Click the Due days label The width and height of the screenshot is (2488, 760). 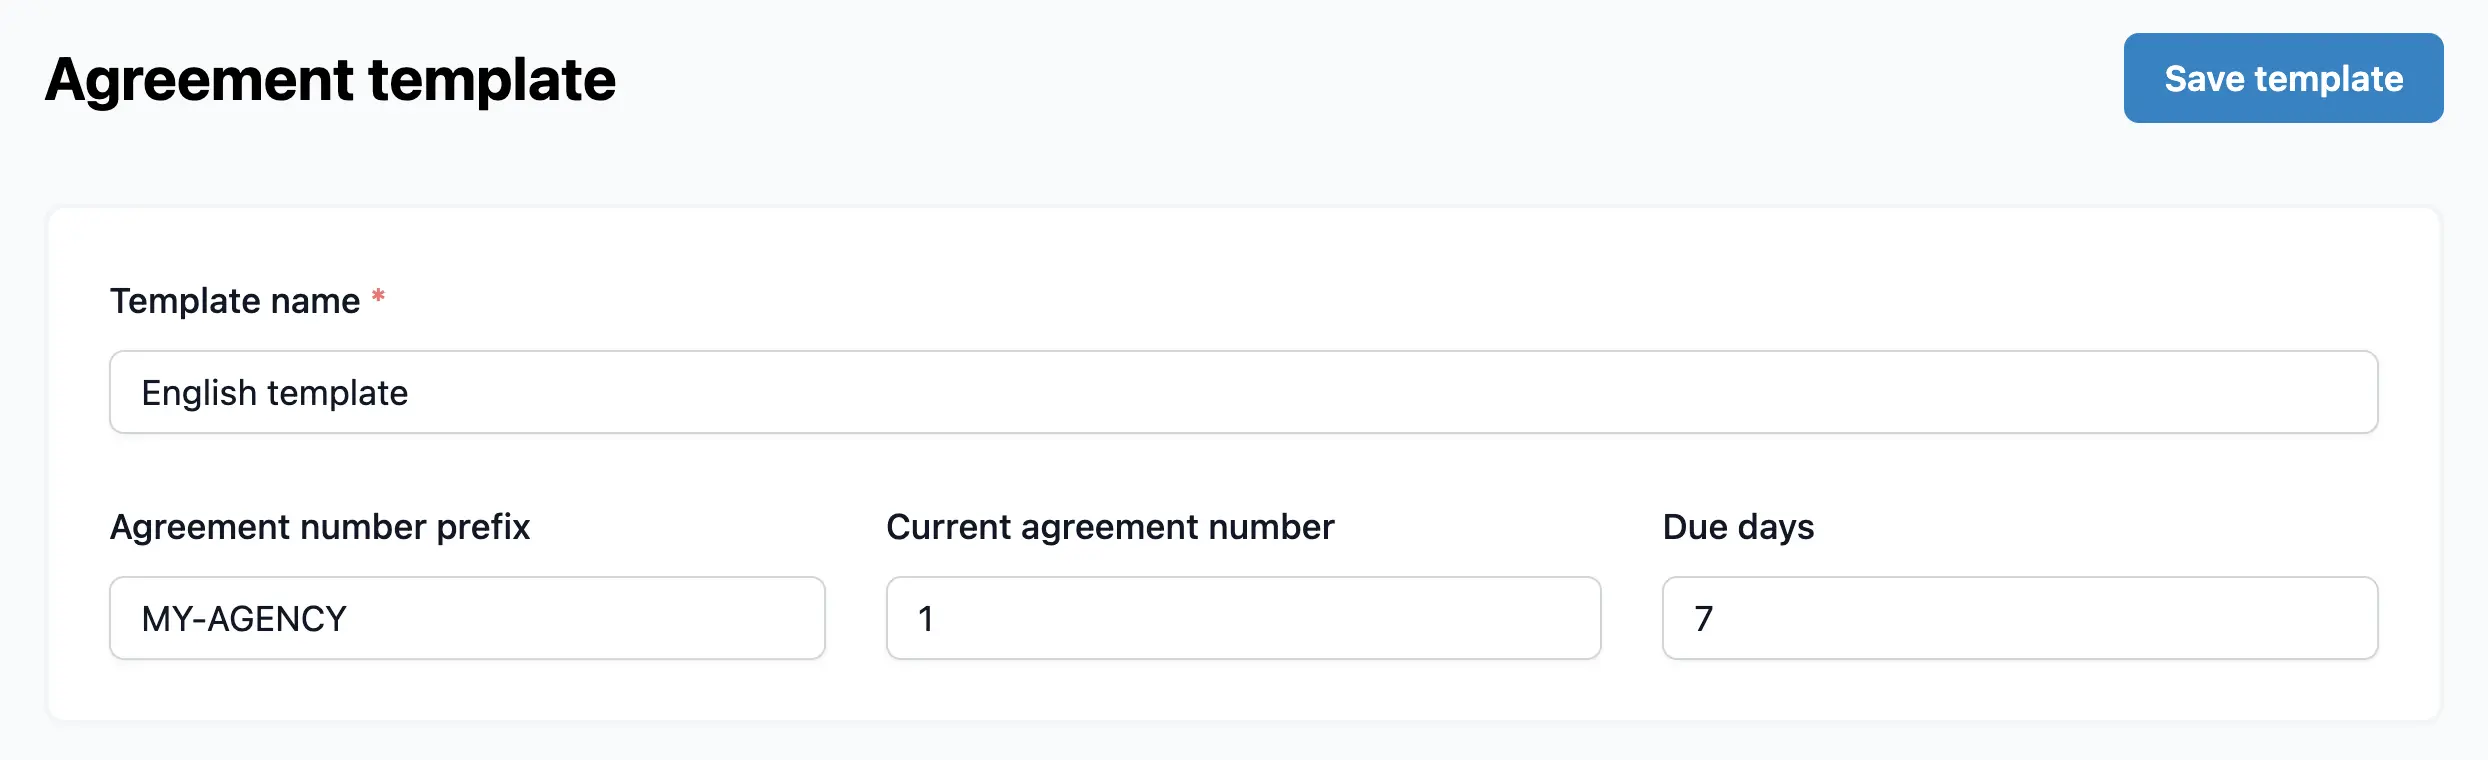pyautogui.click(x=1737, y=527)
